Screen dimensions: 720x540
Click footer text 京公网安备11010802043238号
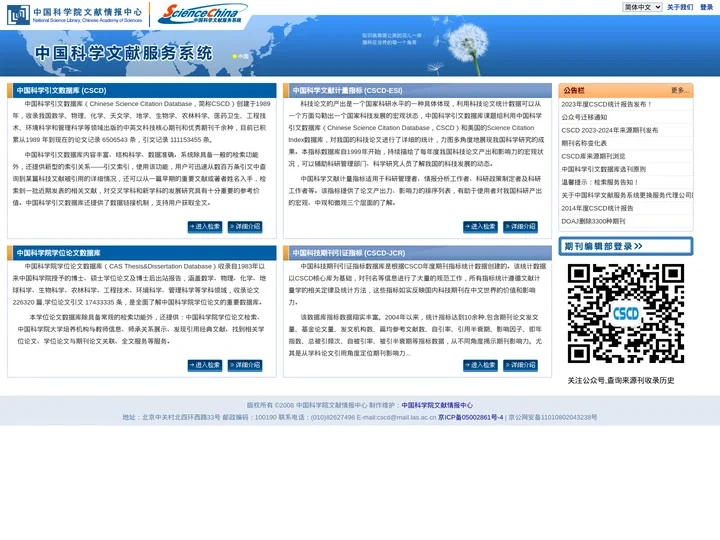553,417
